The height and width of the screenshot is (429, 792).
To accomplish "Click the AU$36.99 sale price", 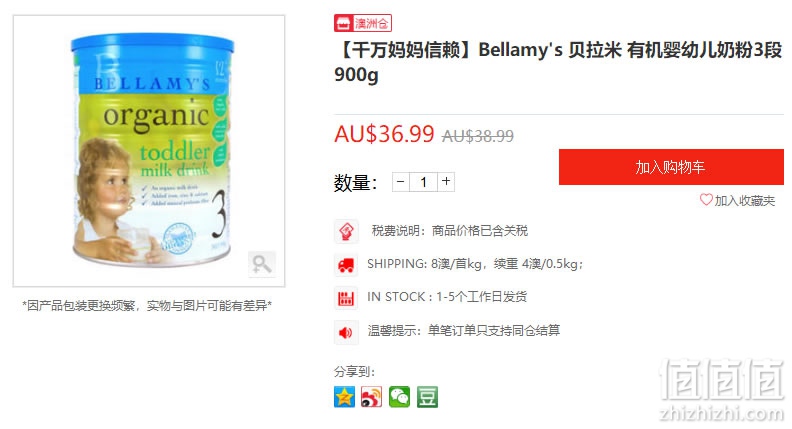I will pyautogui.click(x=384, y=134).
